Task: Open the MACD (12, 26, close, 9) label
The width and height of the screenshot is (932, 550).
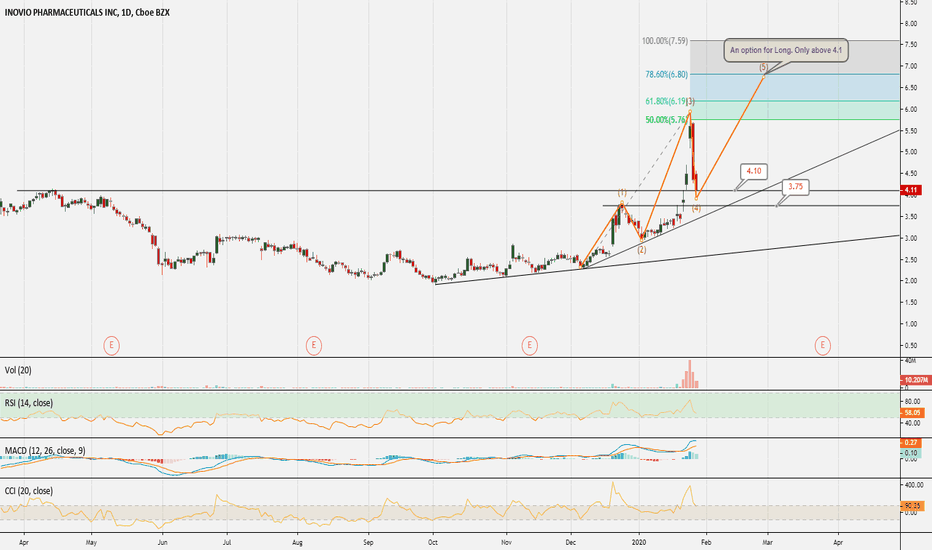Action: (45, 451)
